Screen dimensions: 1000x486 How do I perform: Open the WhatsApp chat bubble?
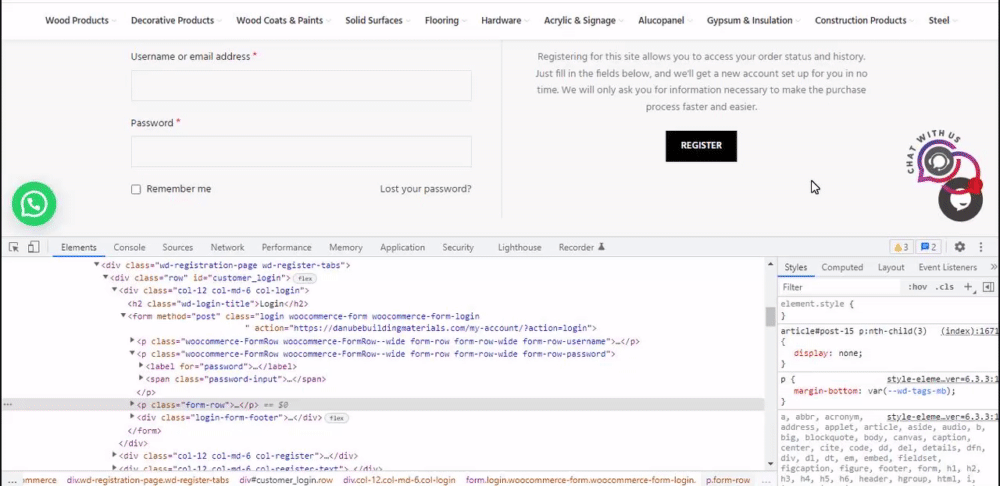point(34,204)
